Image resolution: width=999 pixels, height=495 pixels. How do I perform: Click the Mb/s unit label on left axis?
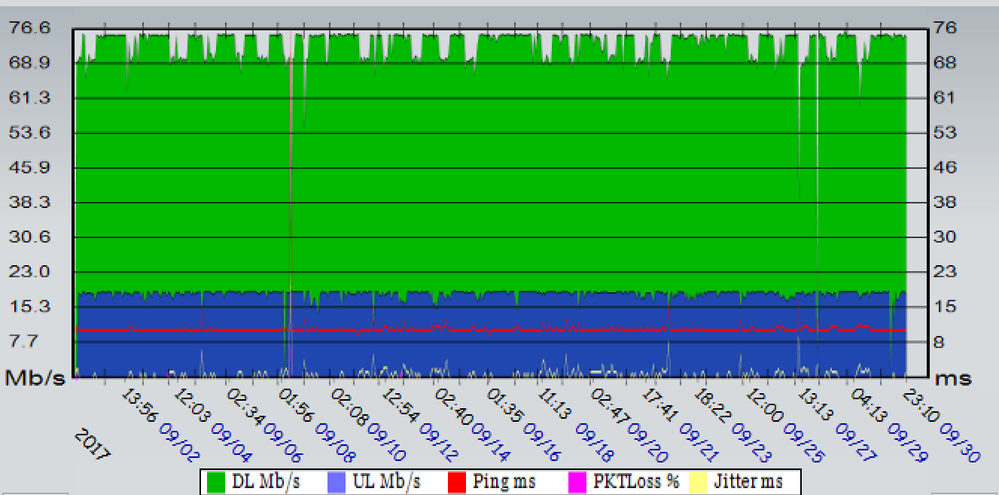37,378
